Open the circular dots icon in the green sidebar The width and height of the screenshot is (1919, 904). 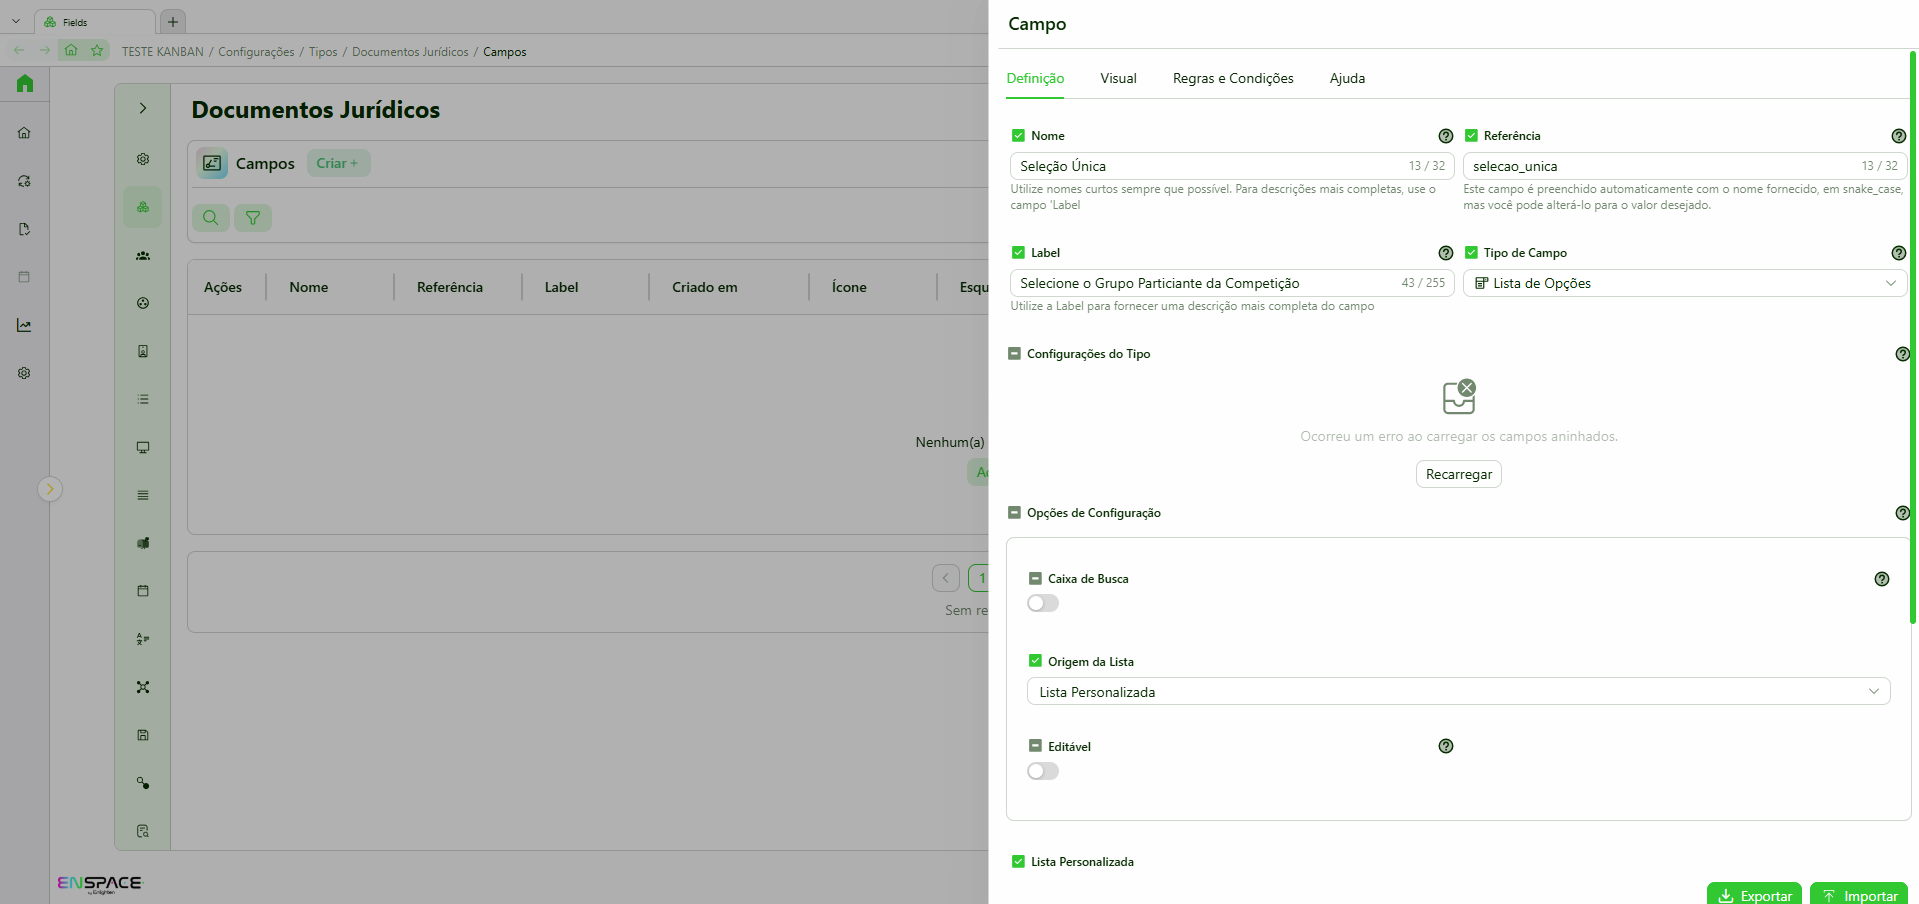tap(143, 303)
